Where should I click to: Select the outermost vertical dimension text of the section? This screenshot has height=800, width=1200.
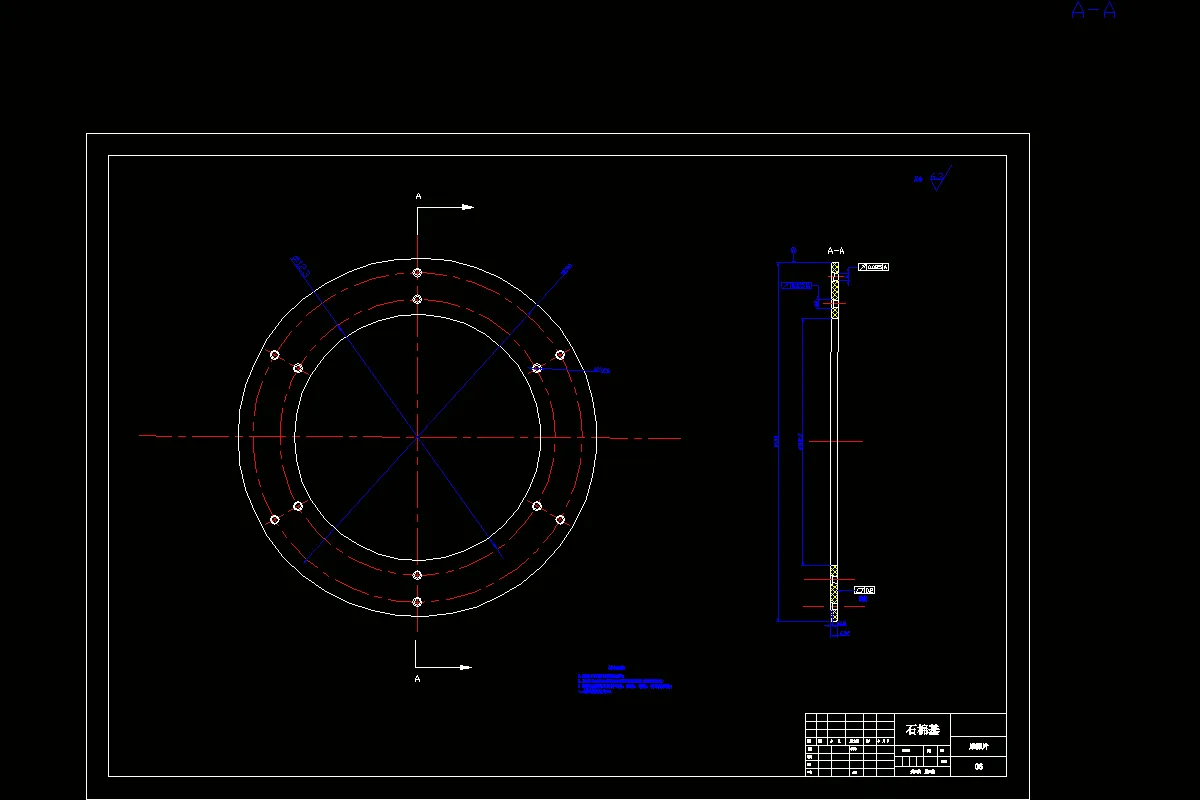(777, 440)
